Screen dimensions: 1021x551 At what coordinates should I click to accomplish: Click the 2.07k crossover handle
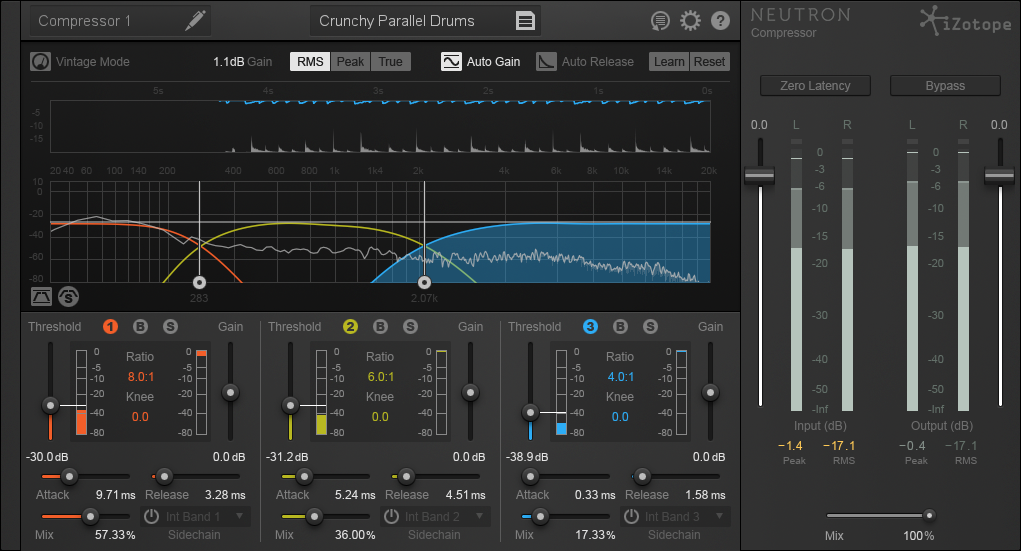click(x=425, y=282)
